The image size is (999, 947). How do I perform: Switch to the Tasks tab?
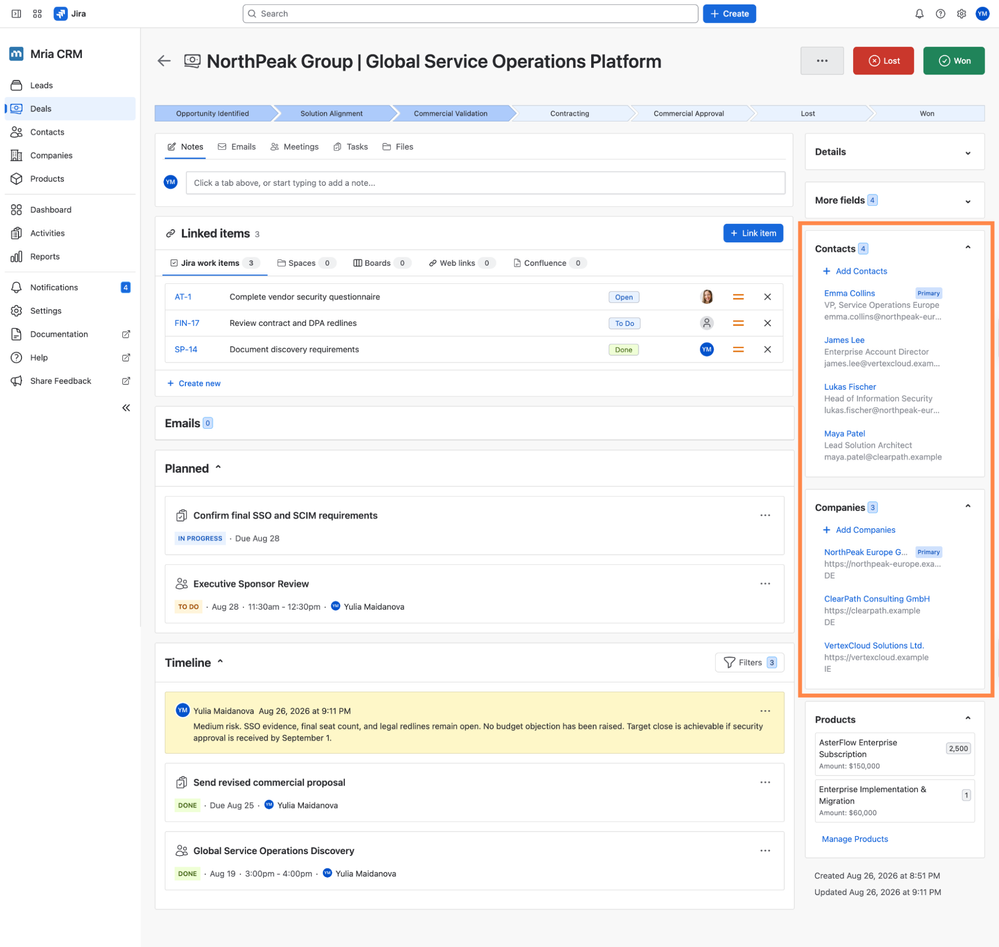(350, 147)
